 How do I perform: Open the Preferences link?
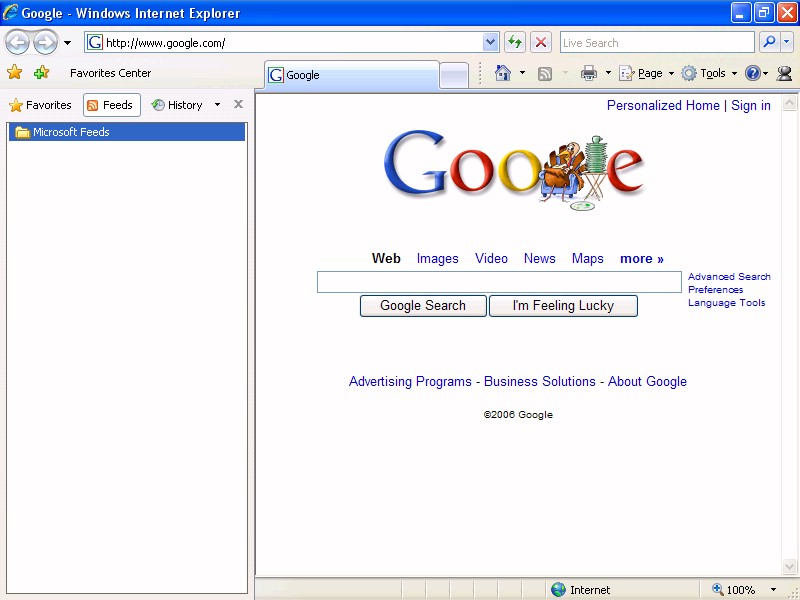tap(715, 290)
